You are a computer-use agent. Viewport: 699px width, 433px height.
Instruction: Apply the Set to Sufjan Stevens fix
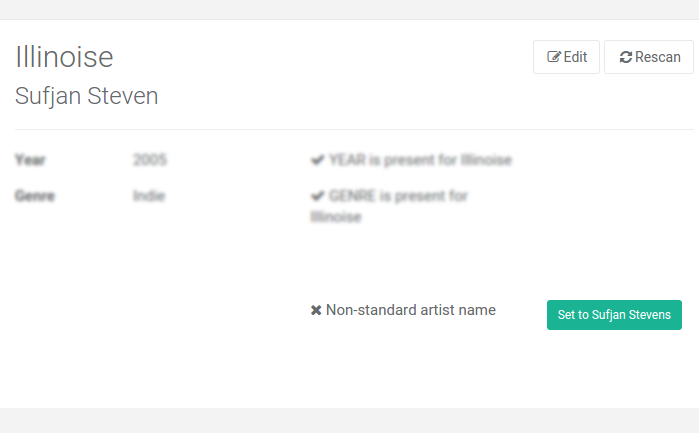pyautogui.click(x=614, y=315)
